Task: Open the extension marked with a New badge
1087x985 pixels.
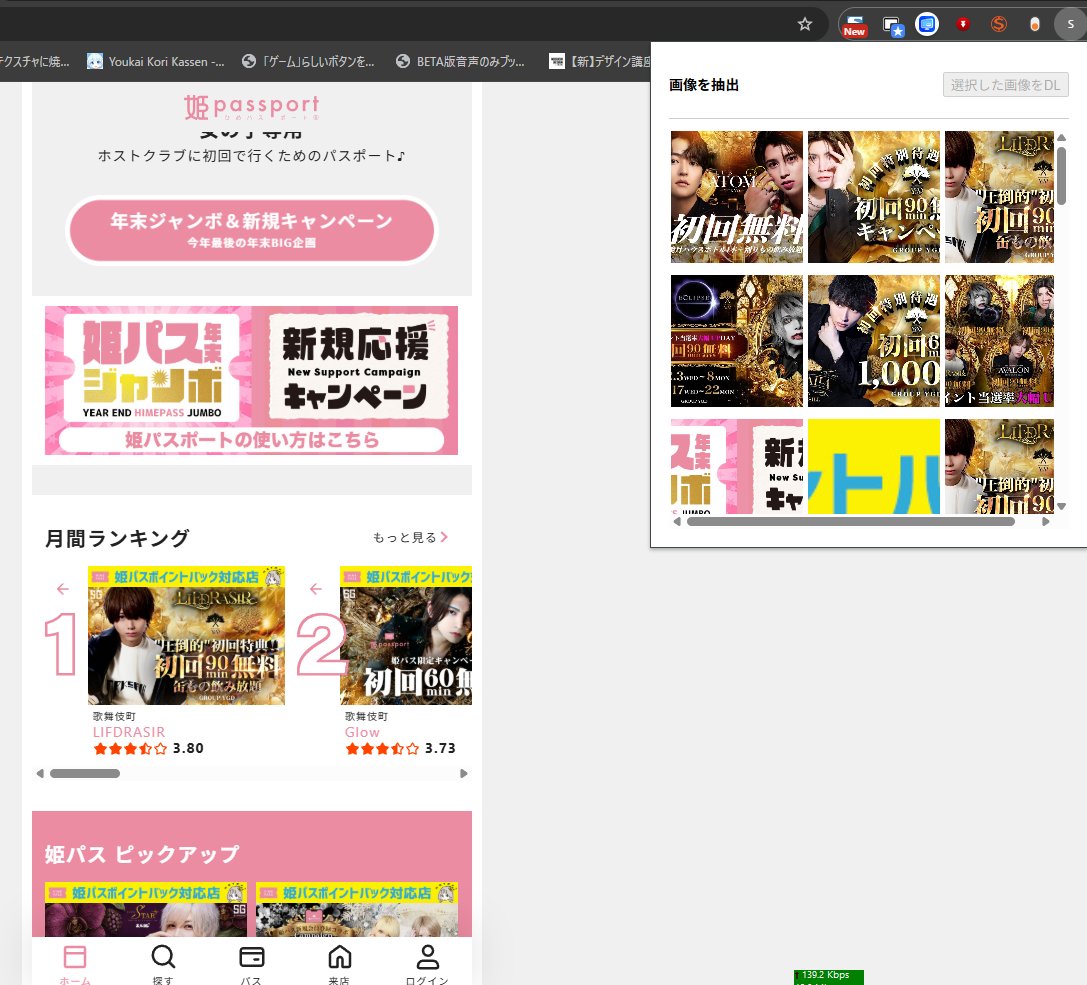Action: click(854, 24)
